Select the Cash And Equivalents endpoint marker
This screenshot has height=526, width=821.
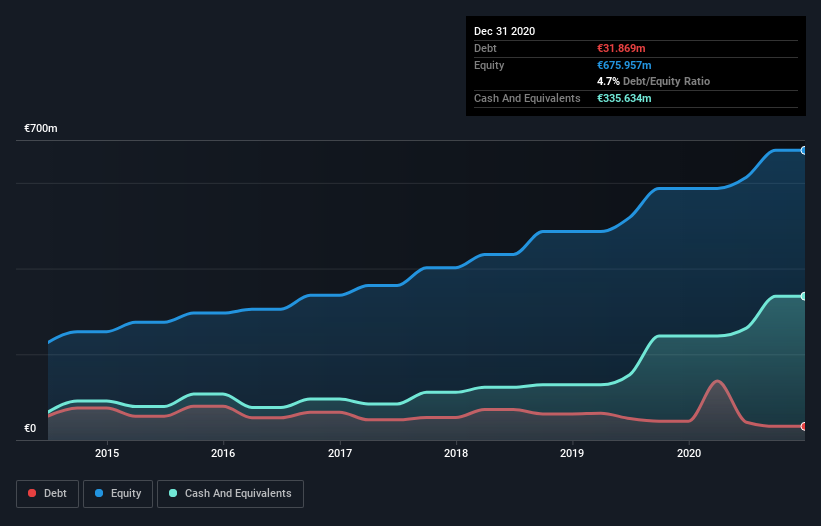[804, 296]
